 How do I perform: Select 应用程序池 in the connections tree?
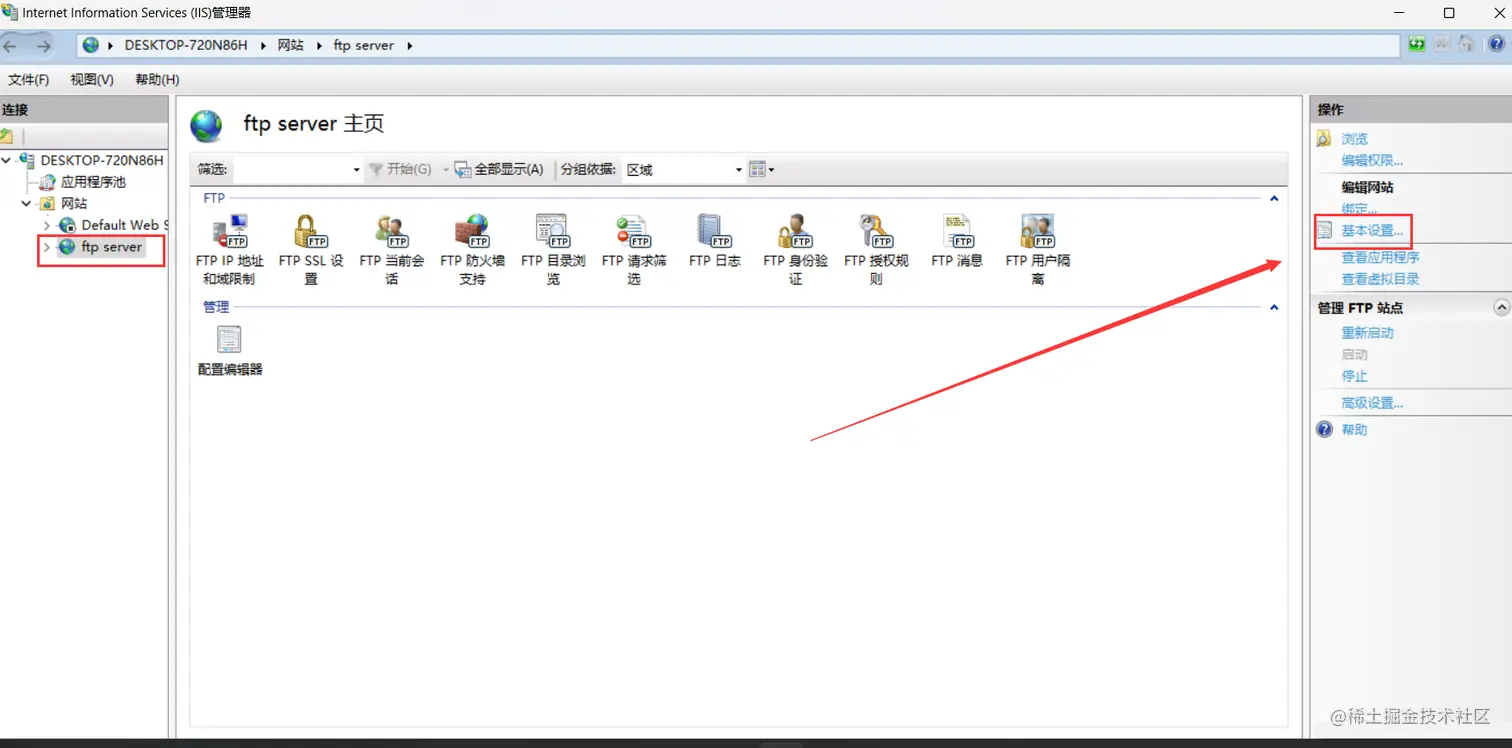[x=93, y=182]
